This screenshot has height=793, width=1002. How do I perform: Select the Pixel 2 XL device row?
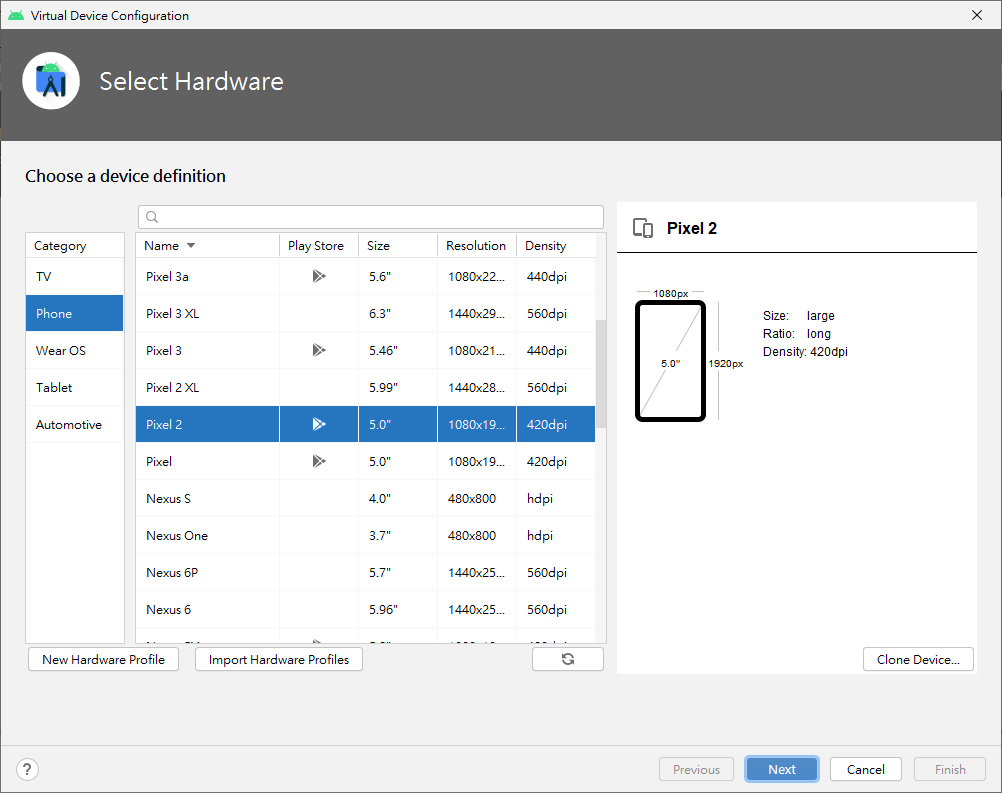[x=366, y=387]
